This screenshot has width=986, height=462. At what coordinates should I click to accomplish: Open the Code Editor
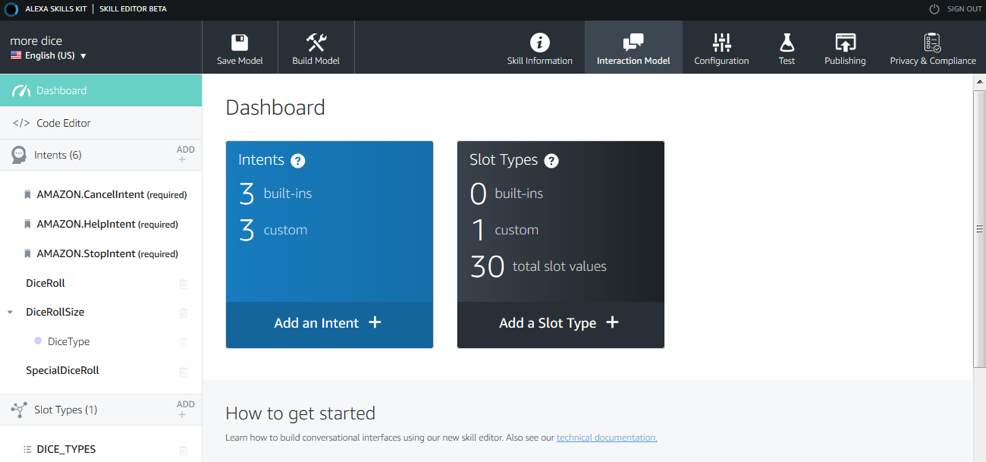101,123
